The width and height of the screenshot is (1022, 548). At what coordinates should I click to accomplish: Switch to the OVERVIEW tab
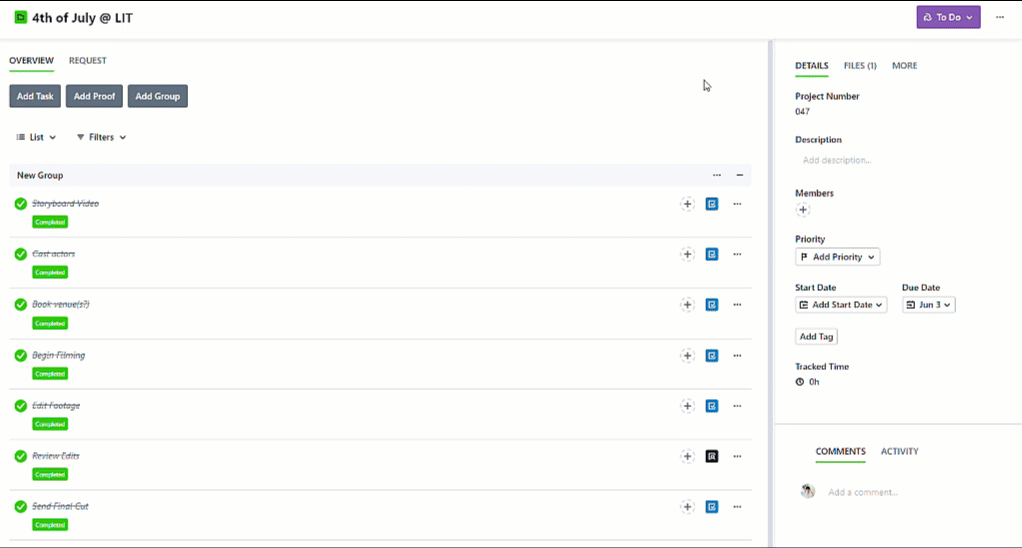click(31, 61)
